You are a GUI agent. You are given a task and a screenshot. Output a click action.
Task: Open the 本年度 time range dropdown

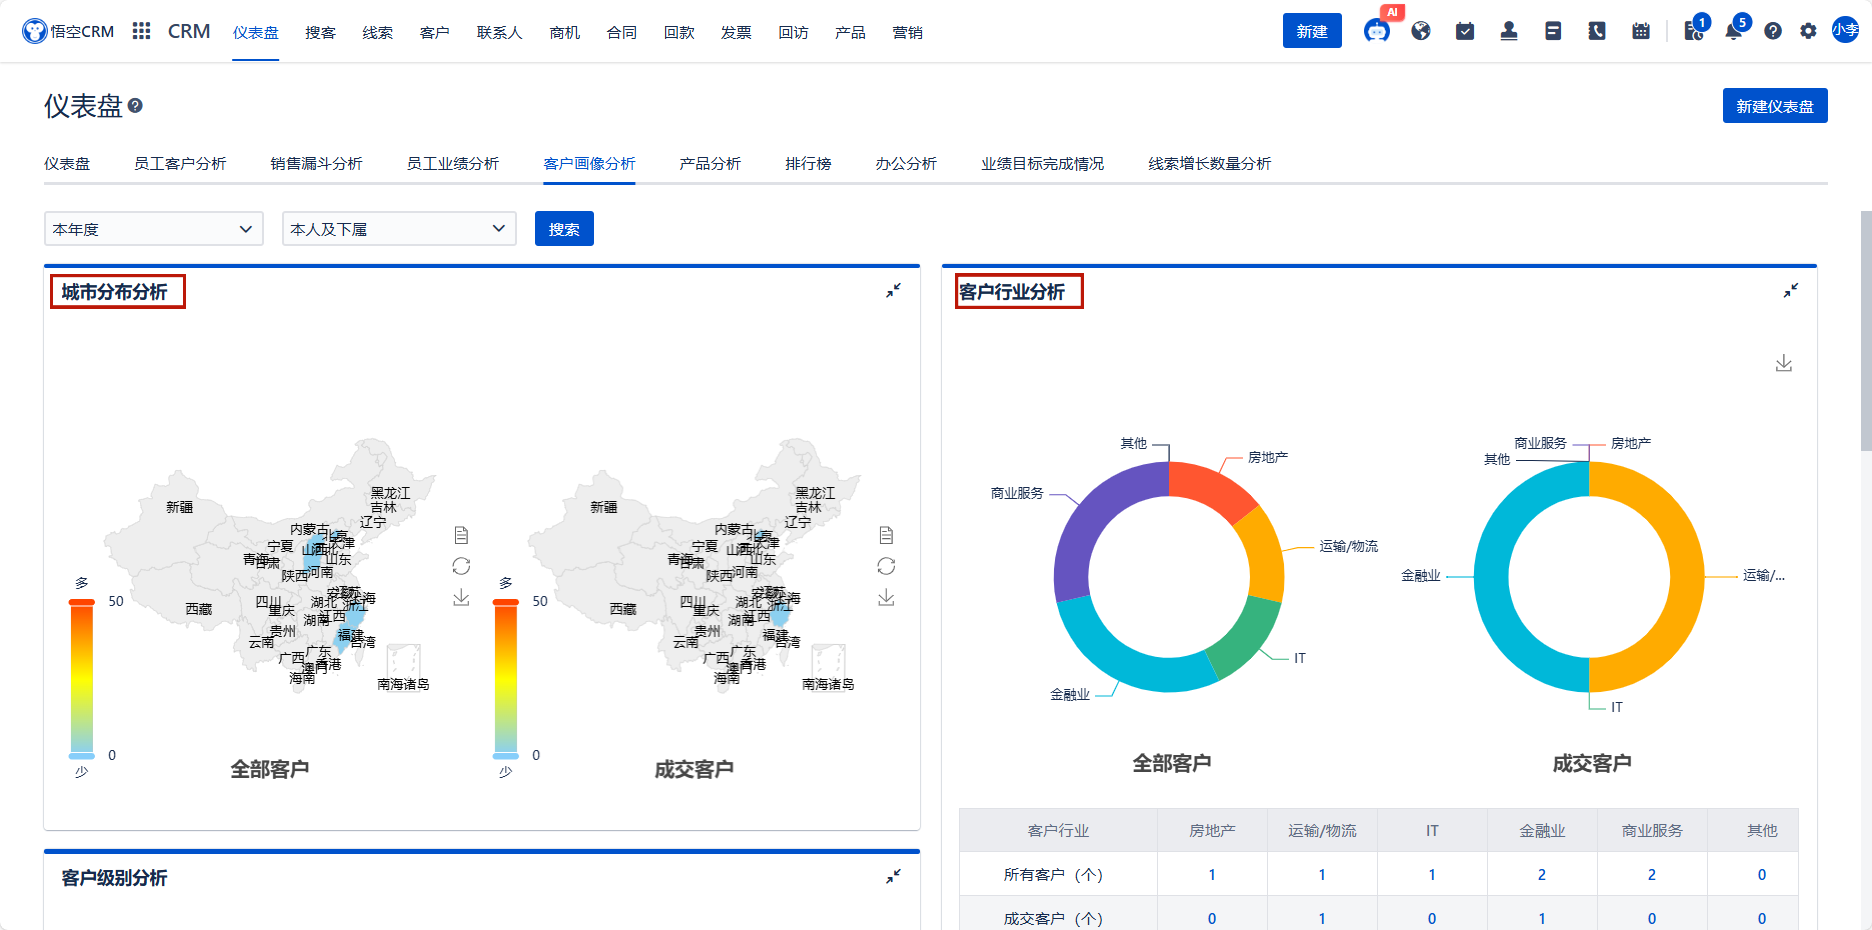click(154, 229)
